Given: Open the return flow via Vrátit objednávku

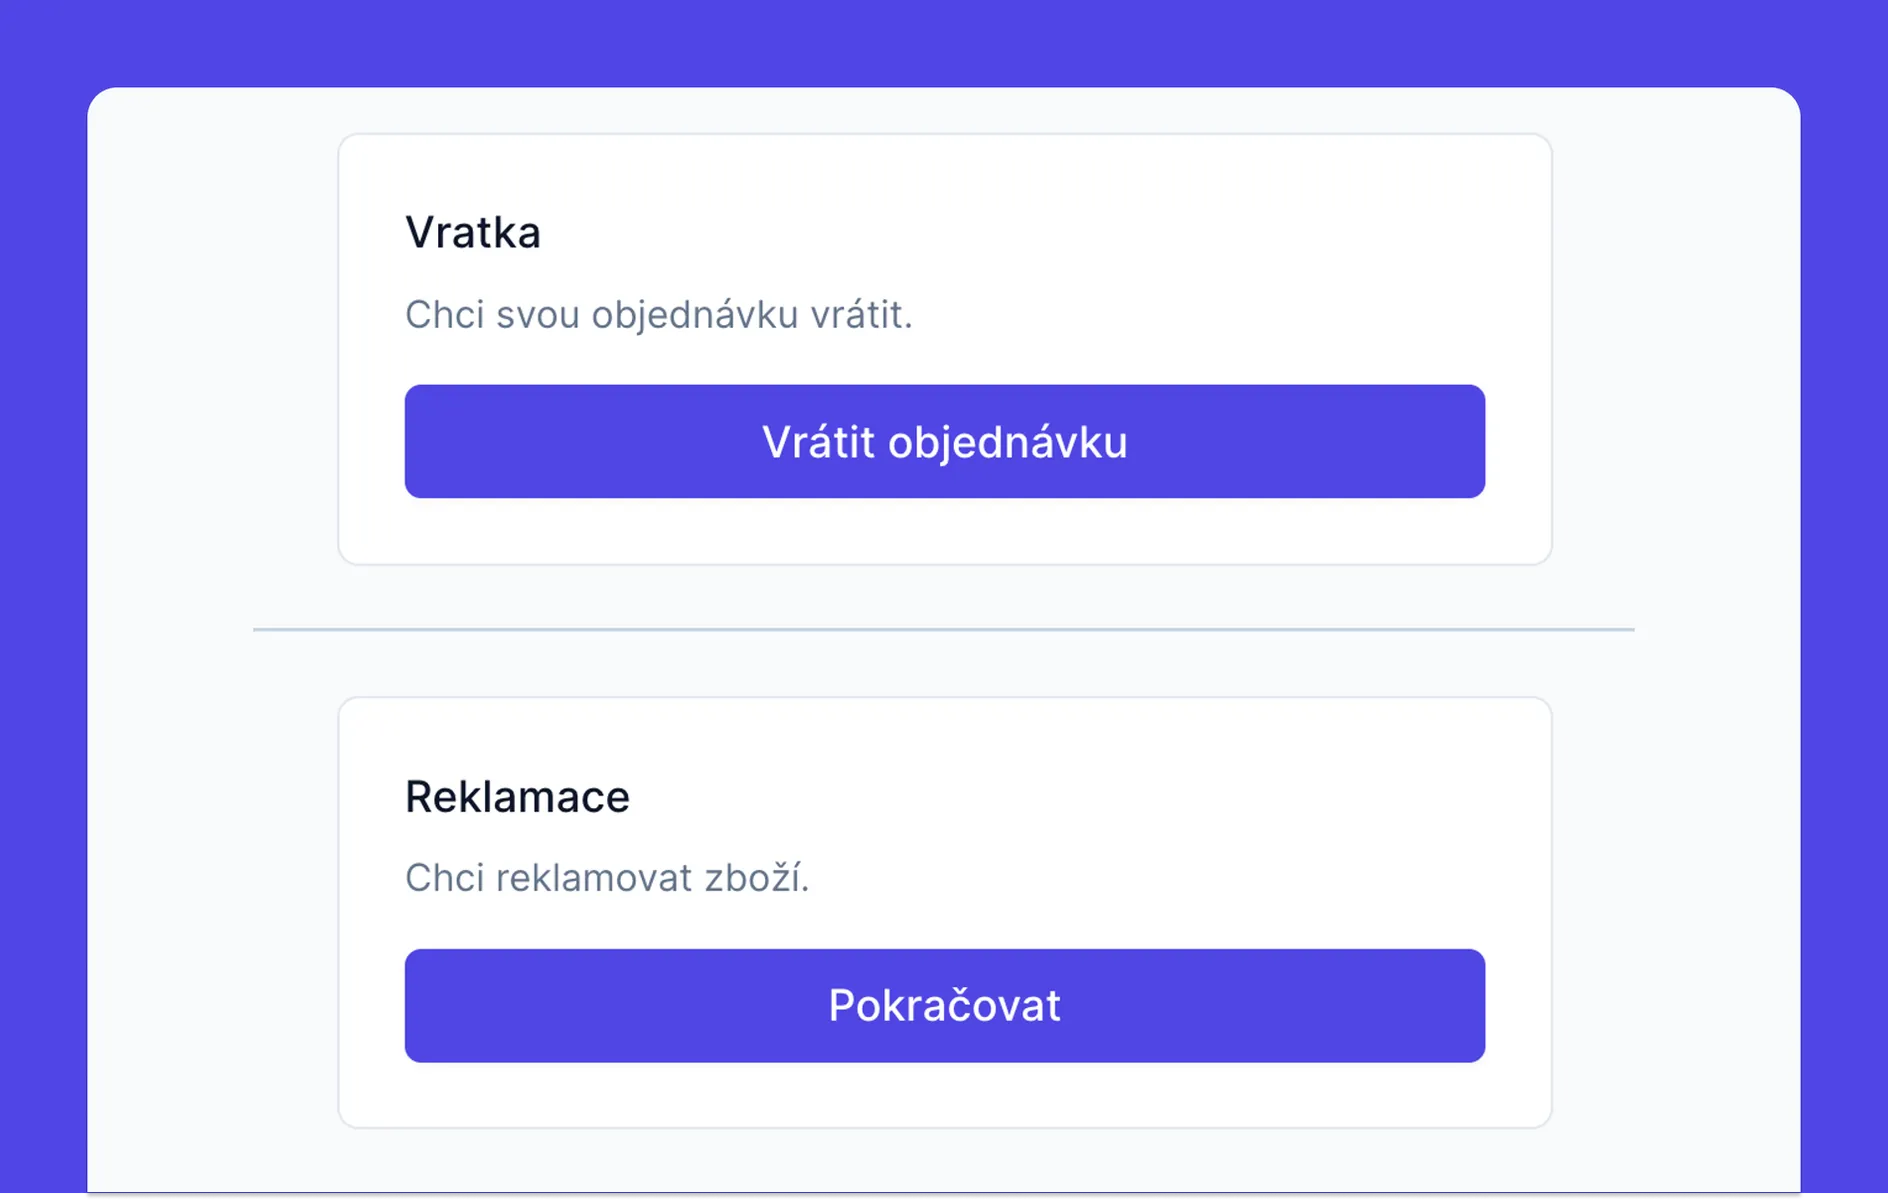Looking at the screenshot, I should 944,440.
